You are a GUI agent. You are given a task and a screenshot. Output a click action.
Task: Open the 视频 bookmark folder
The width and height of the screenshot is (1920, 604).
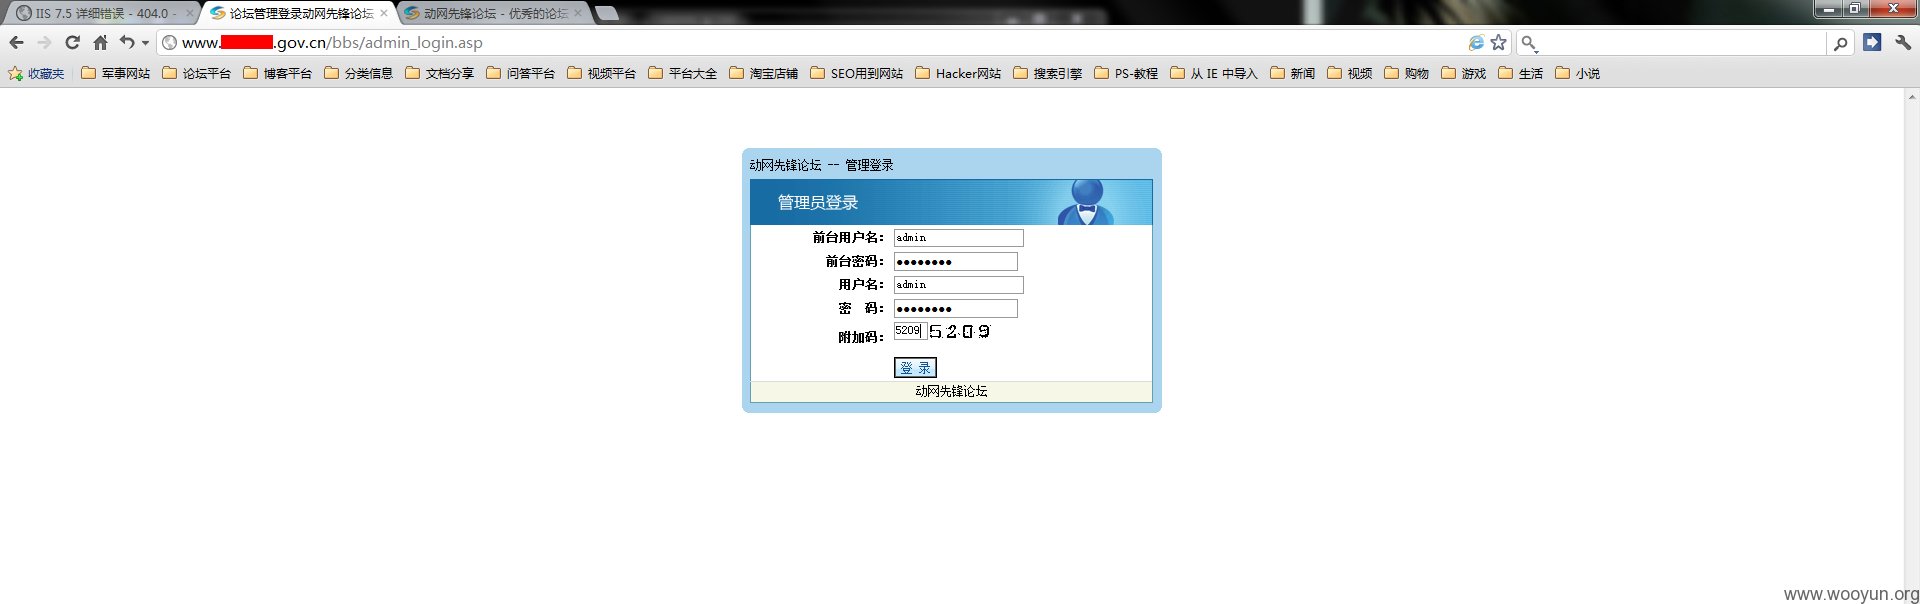point(1349,74)
